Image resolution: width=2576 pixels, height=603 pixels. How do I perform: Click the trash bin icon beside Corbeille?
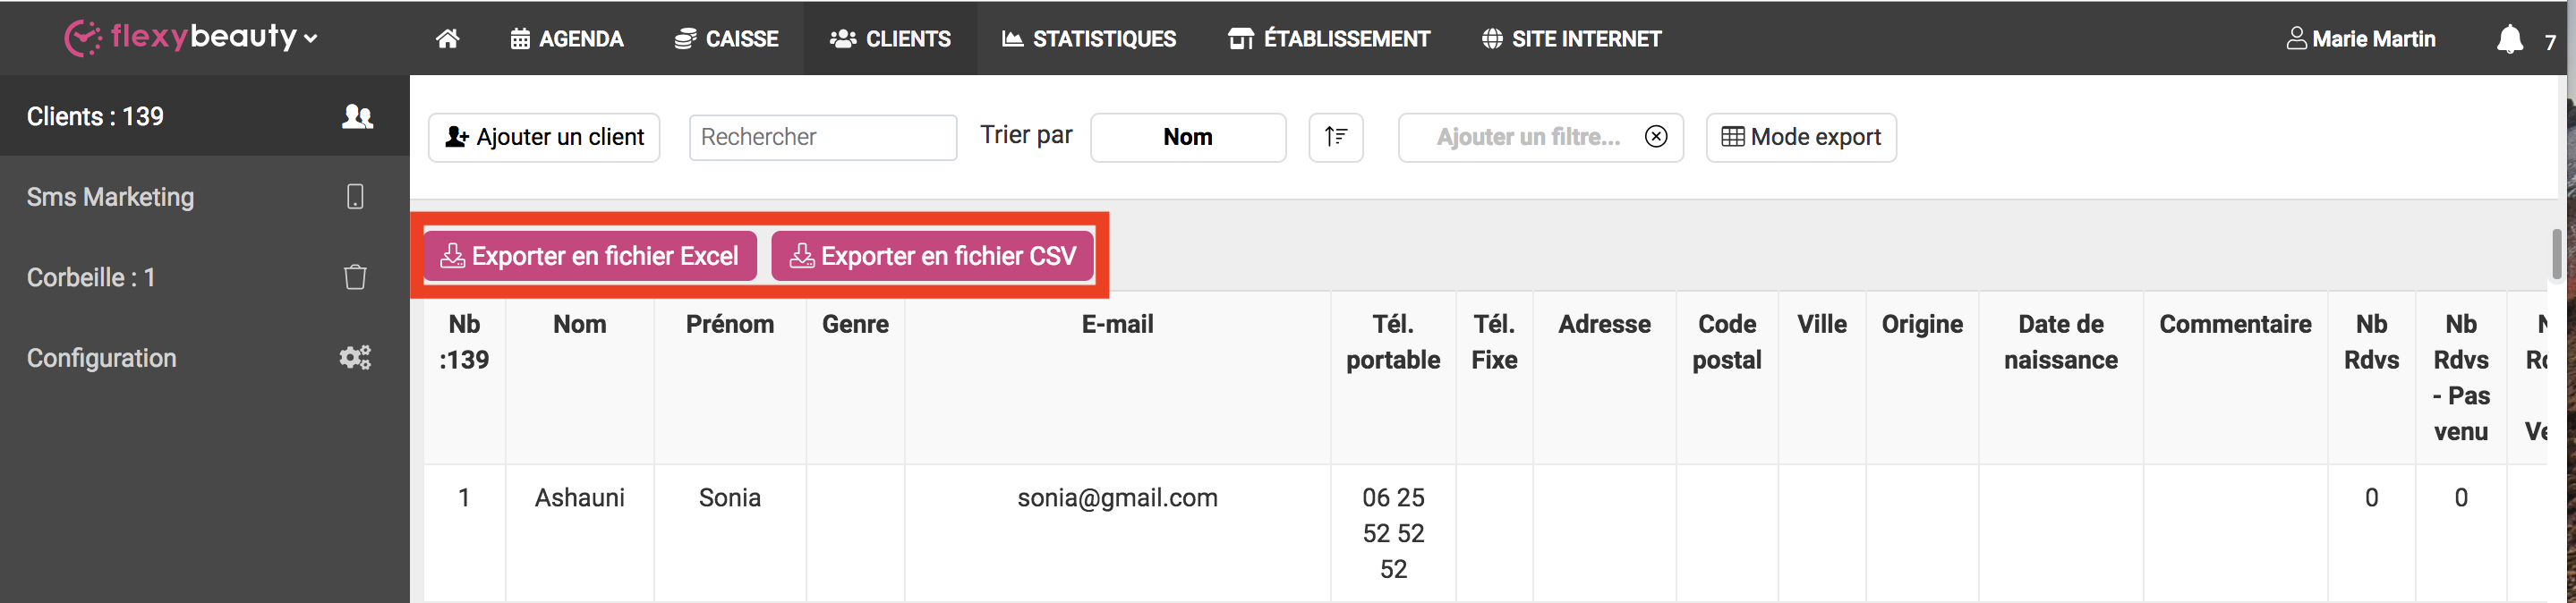click(355, 277)
